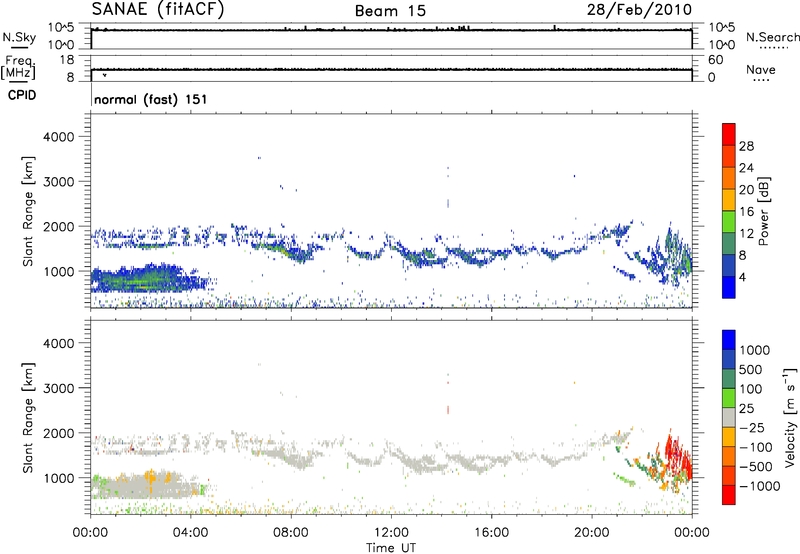The width and height of the screenshot is (800, 554).
Task: Click the '04:00' time tick label
Action: tap(190, 533)
